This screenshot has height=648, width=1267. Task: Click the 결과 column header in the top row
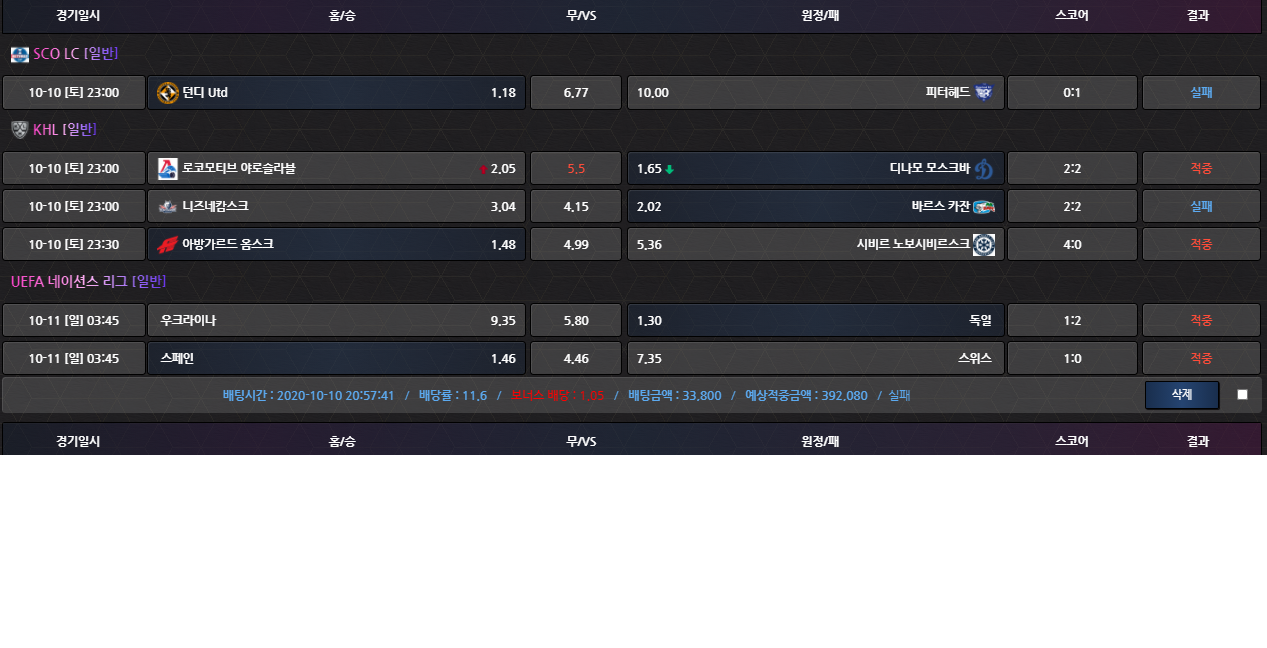point(1197,16)
